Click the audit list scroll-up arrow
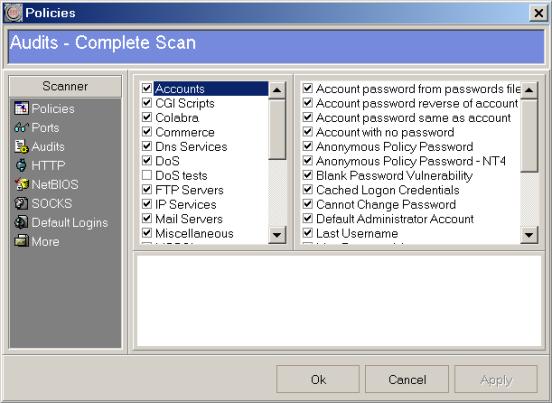 (x=529, y=90)
